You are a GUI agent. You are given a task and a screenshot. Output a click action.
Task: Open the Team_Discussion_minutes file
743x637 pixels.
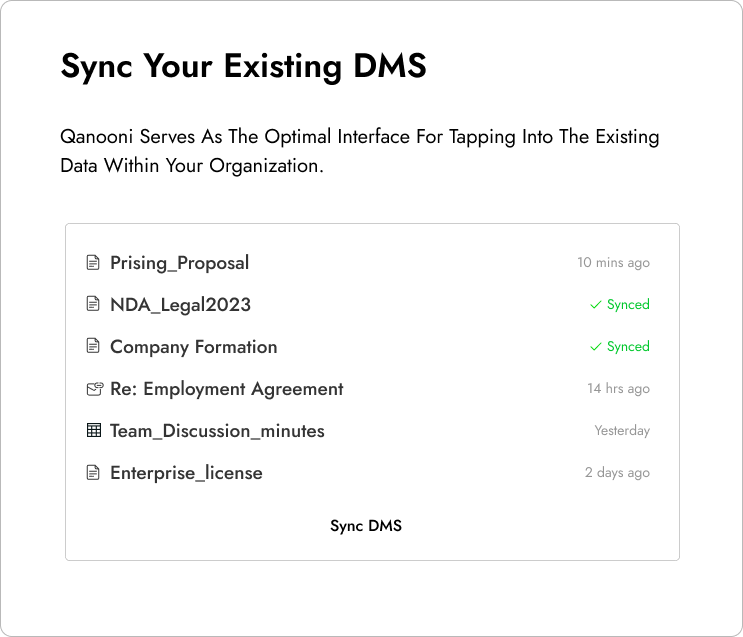click(217, 431)
